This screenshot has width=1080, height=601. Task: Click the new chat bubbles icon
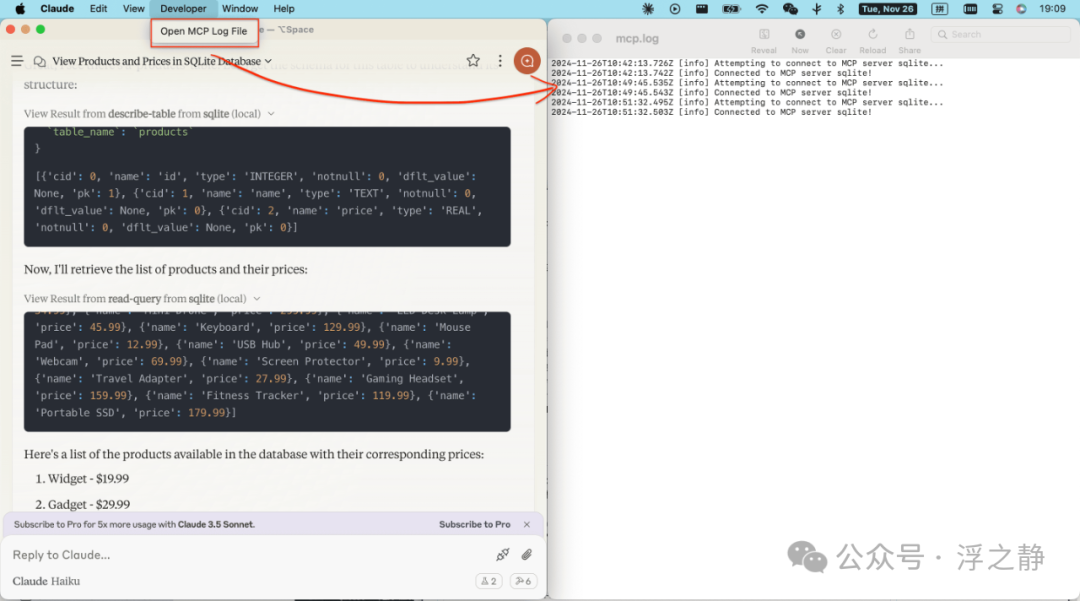coord(40,61)
